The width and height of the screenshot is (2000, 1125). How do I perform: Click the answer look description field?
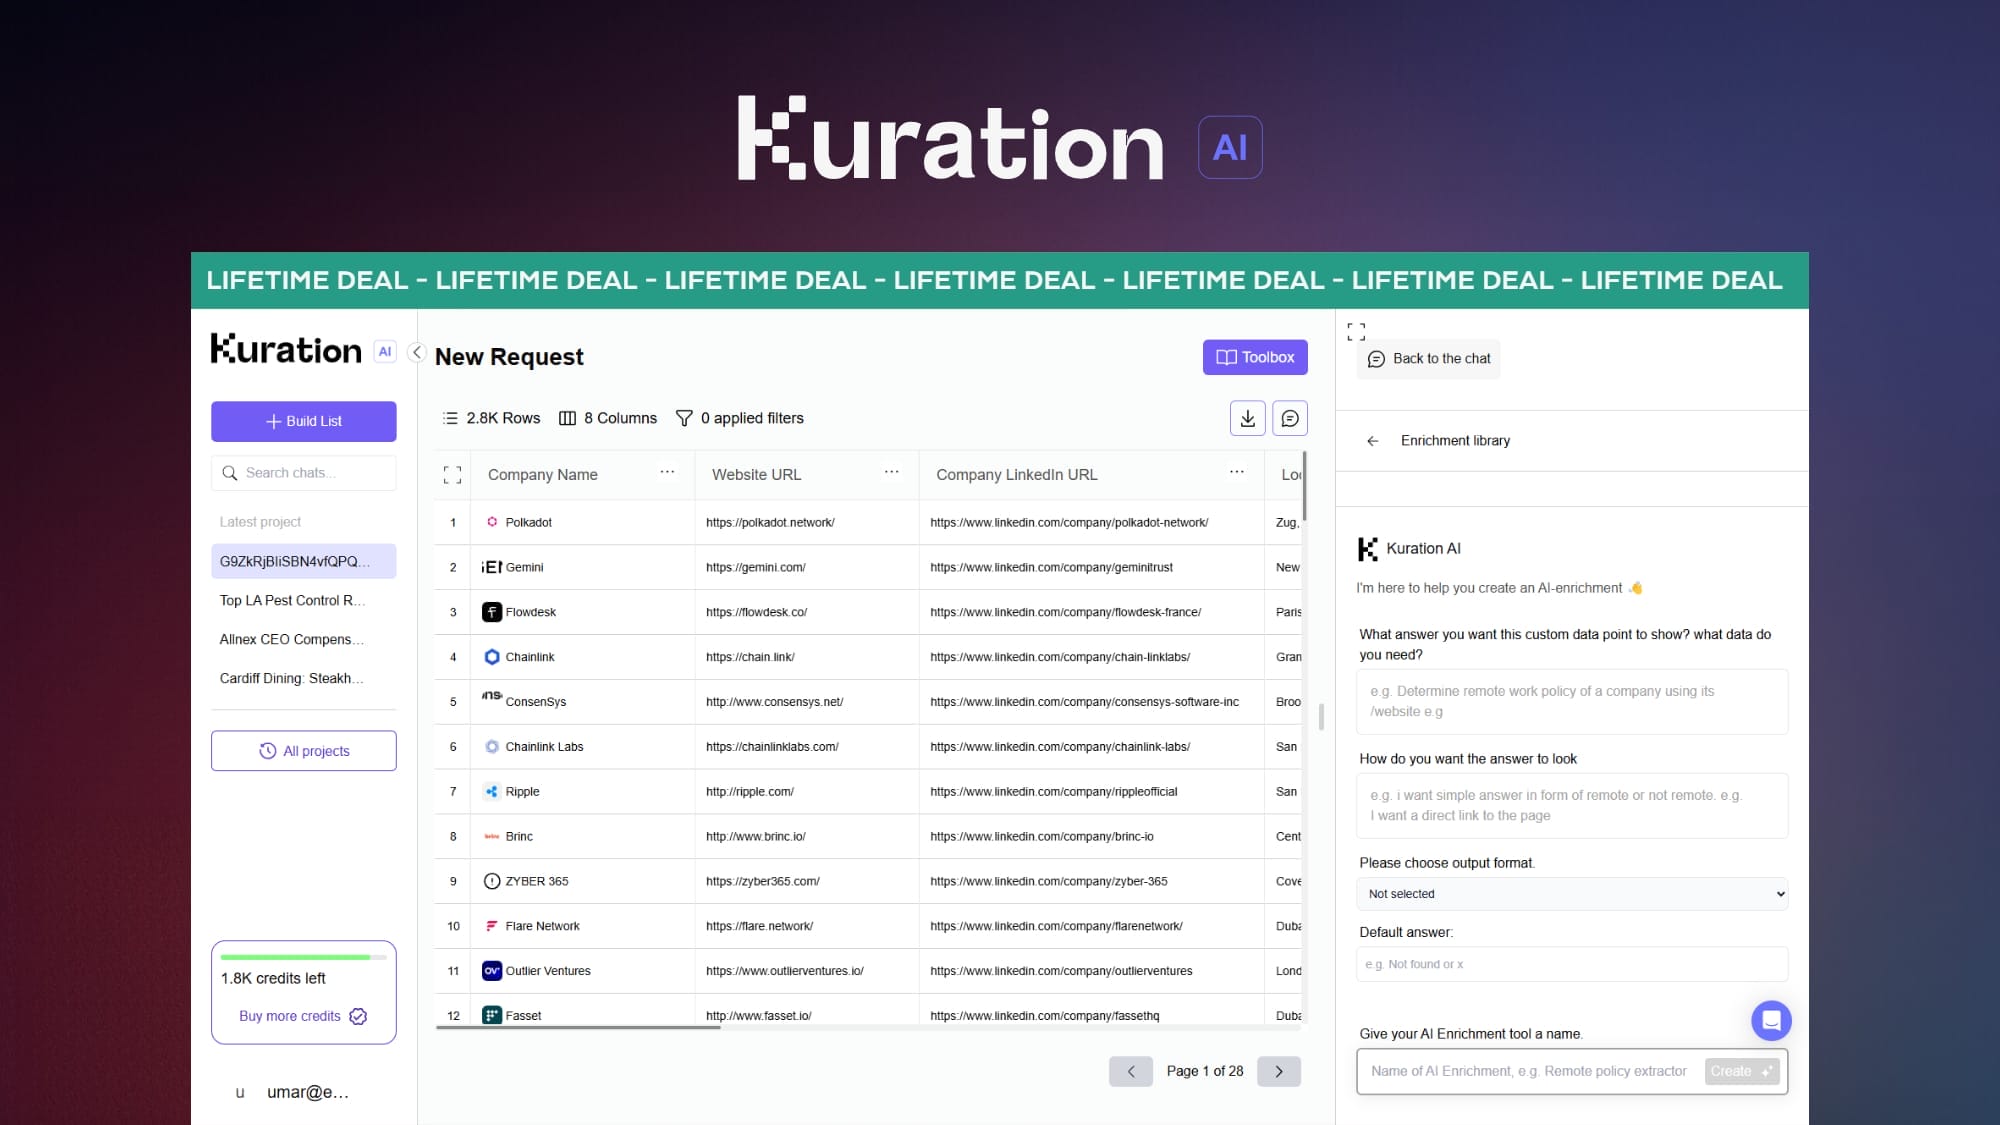pyautogui.click(x=1572, y=806)
